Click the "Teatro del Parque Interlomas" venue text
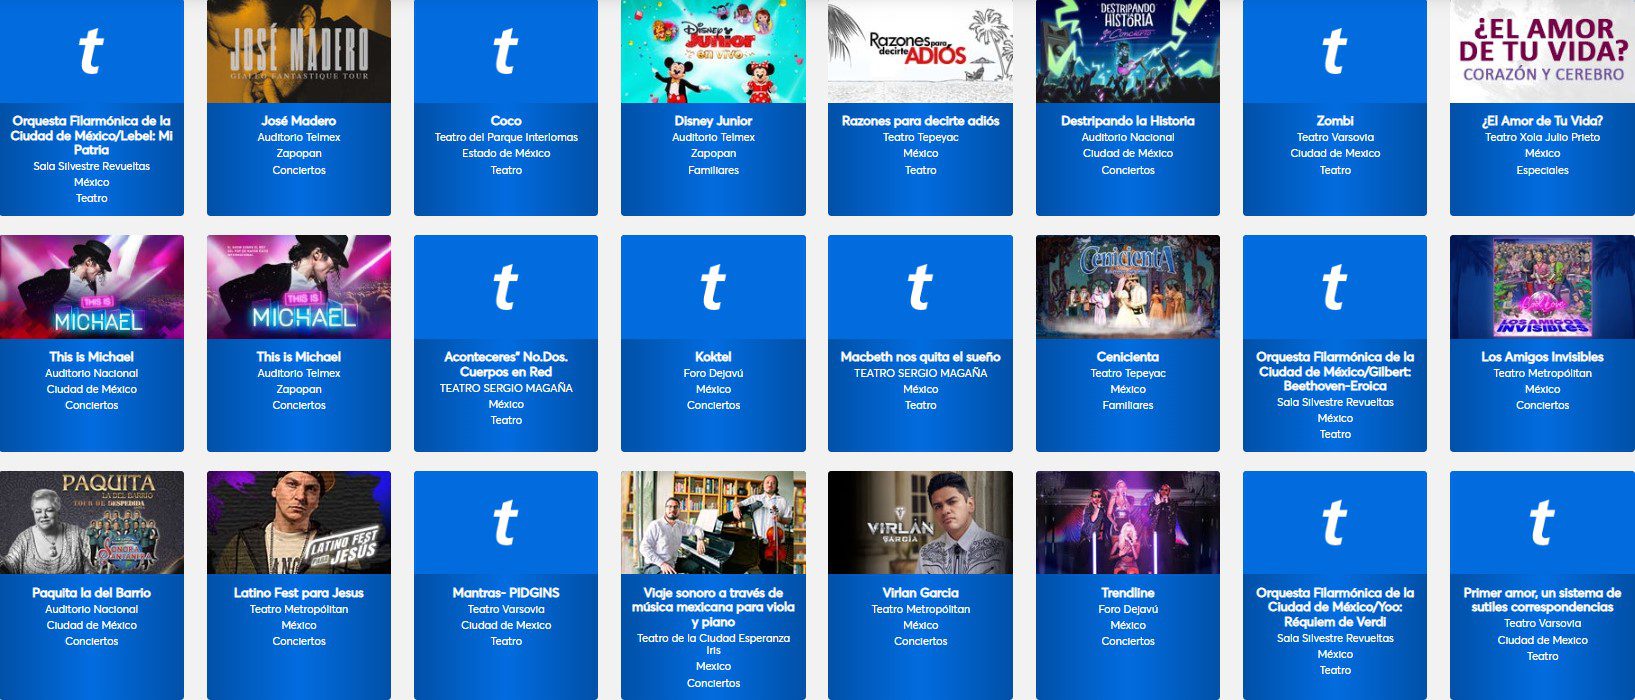This screenshot has height=700, width=1635. tap(506, 138)
